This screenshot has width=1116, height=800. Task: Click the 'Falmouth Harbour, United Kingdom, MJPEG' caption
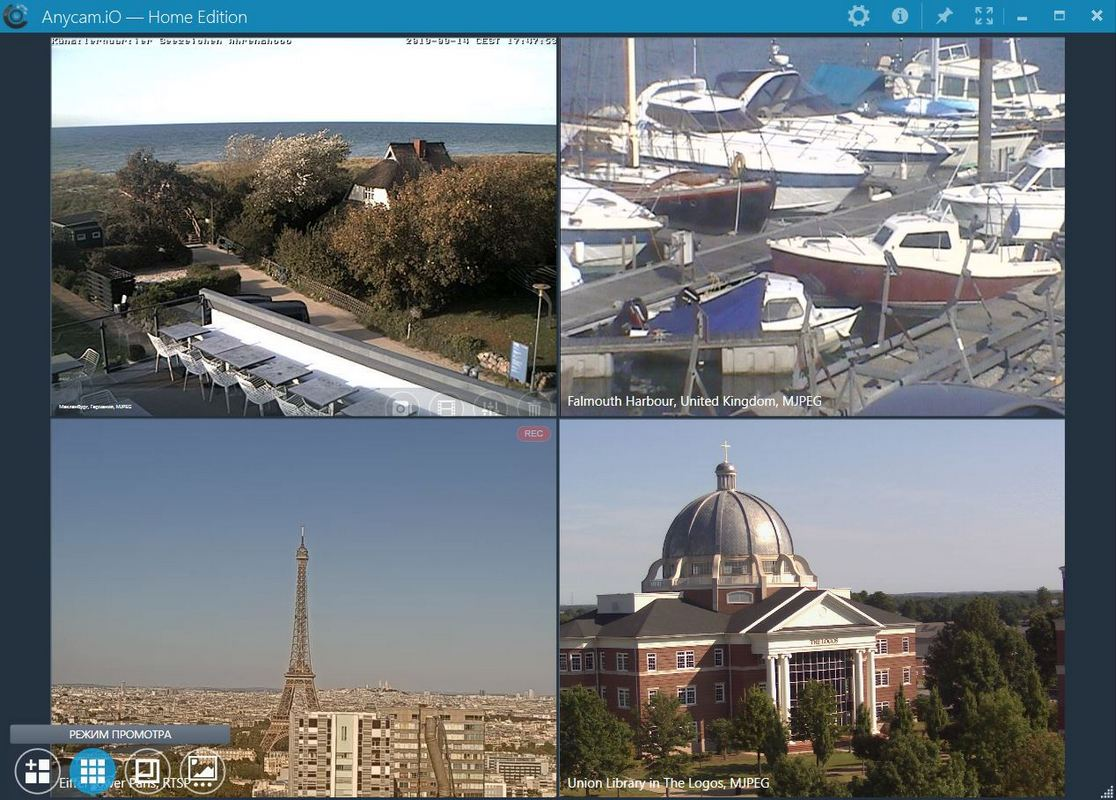[694, 401]
